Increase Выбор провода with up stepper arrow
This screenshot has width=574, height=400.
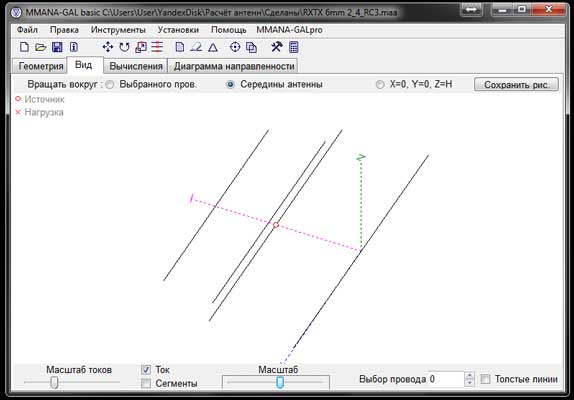pos(469,375)
